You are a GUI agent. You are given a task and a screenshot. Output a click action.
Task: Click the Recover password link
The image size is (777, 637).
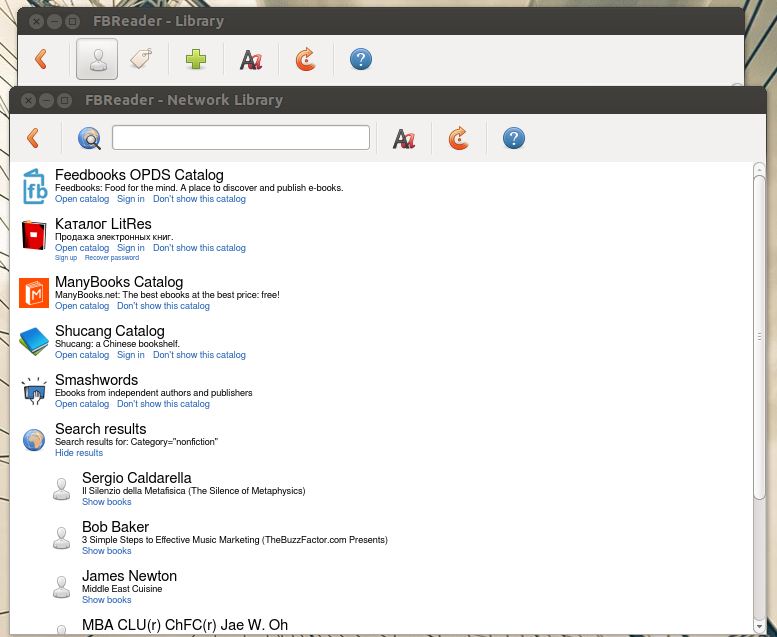(x=112, y=258)
